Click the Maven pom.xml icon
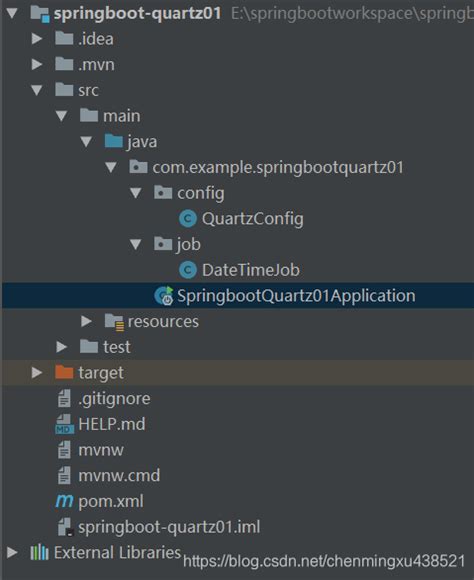 pyautogui.click(x=64, y=501)
